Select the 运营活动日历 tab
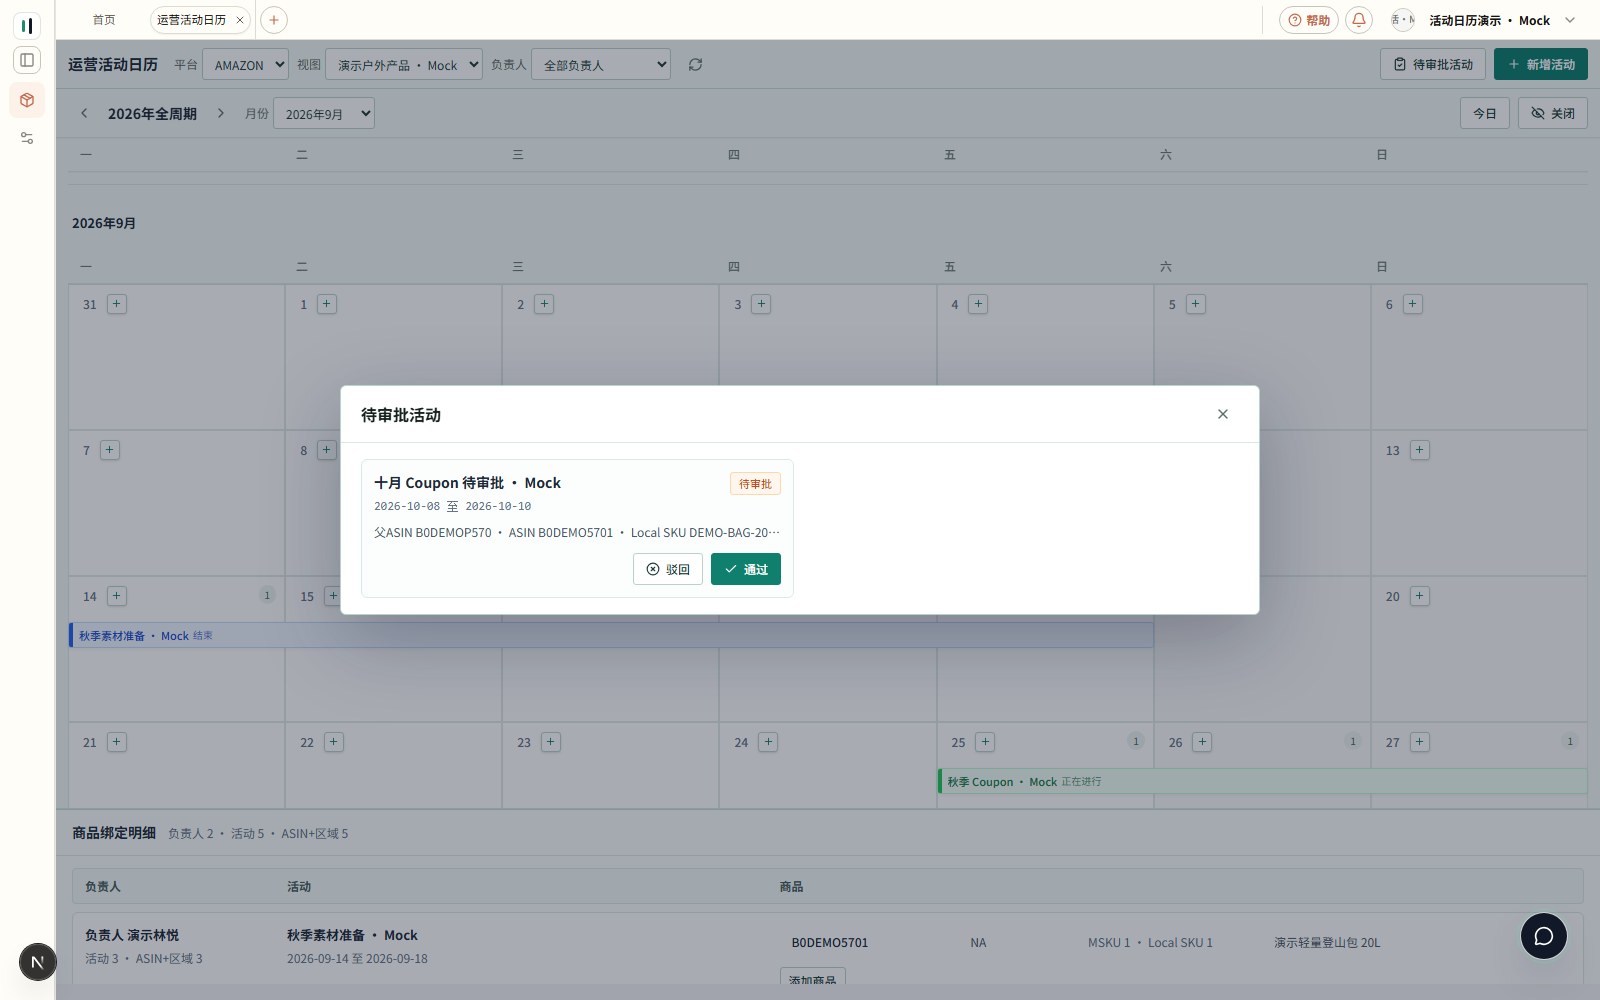Viewport: 1600px width, 1000px height. pos(191,20)
